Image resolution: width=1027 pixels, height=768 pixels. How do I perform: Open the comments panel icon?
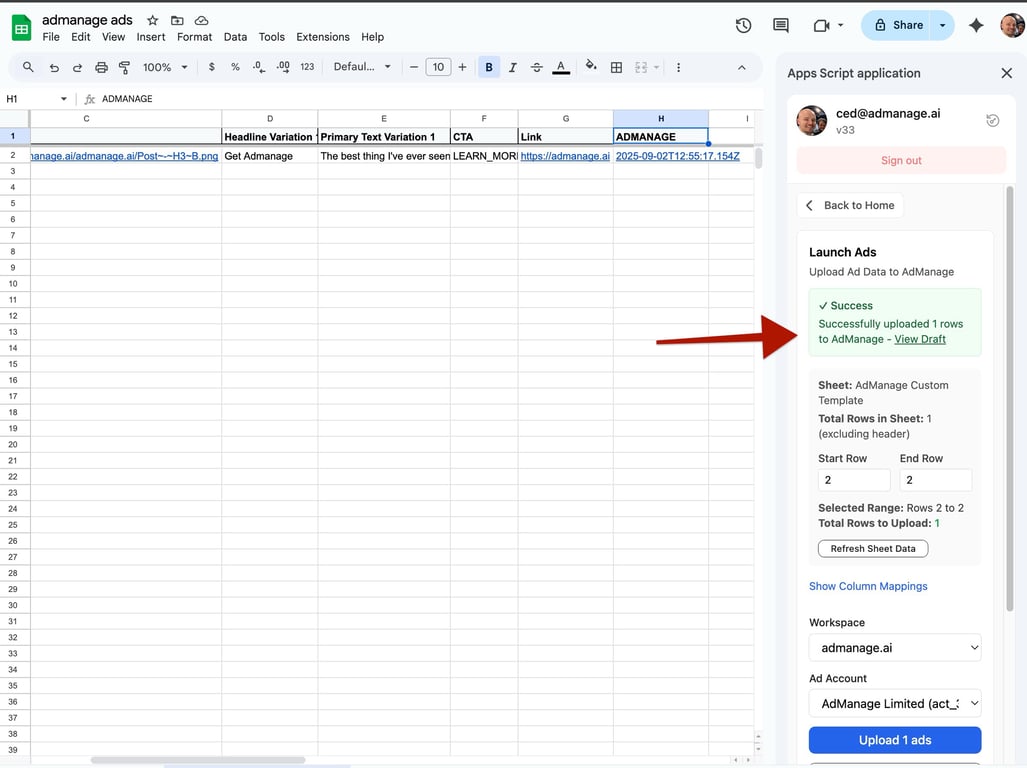click(780, 26)
